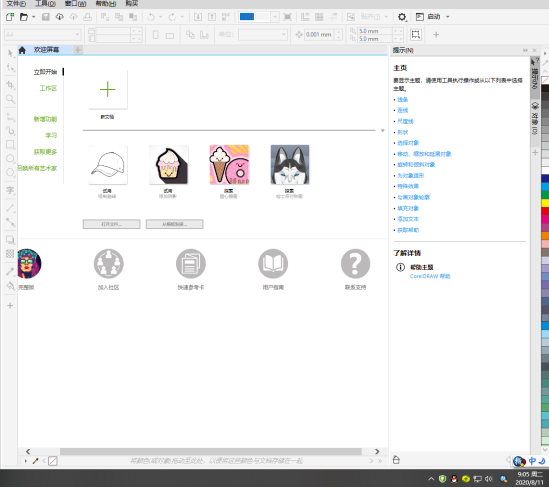Open the 获取更多 welcome section
The image size is (549, 488).
45,152
